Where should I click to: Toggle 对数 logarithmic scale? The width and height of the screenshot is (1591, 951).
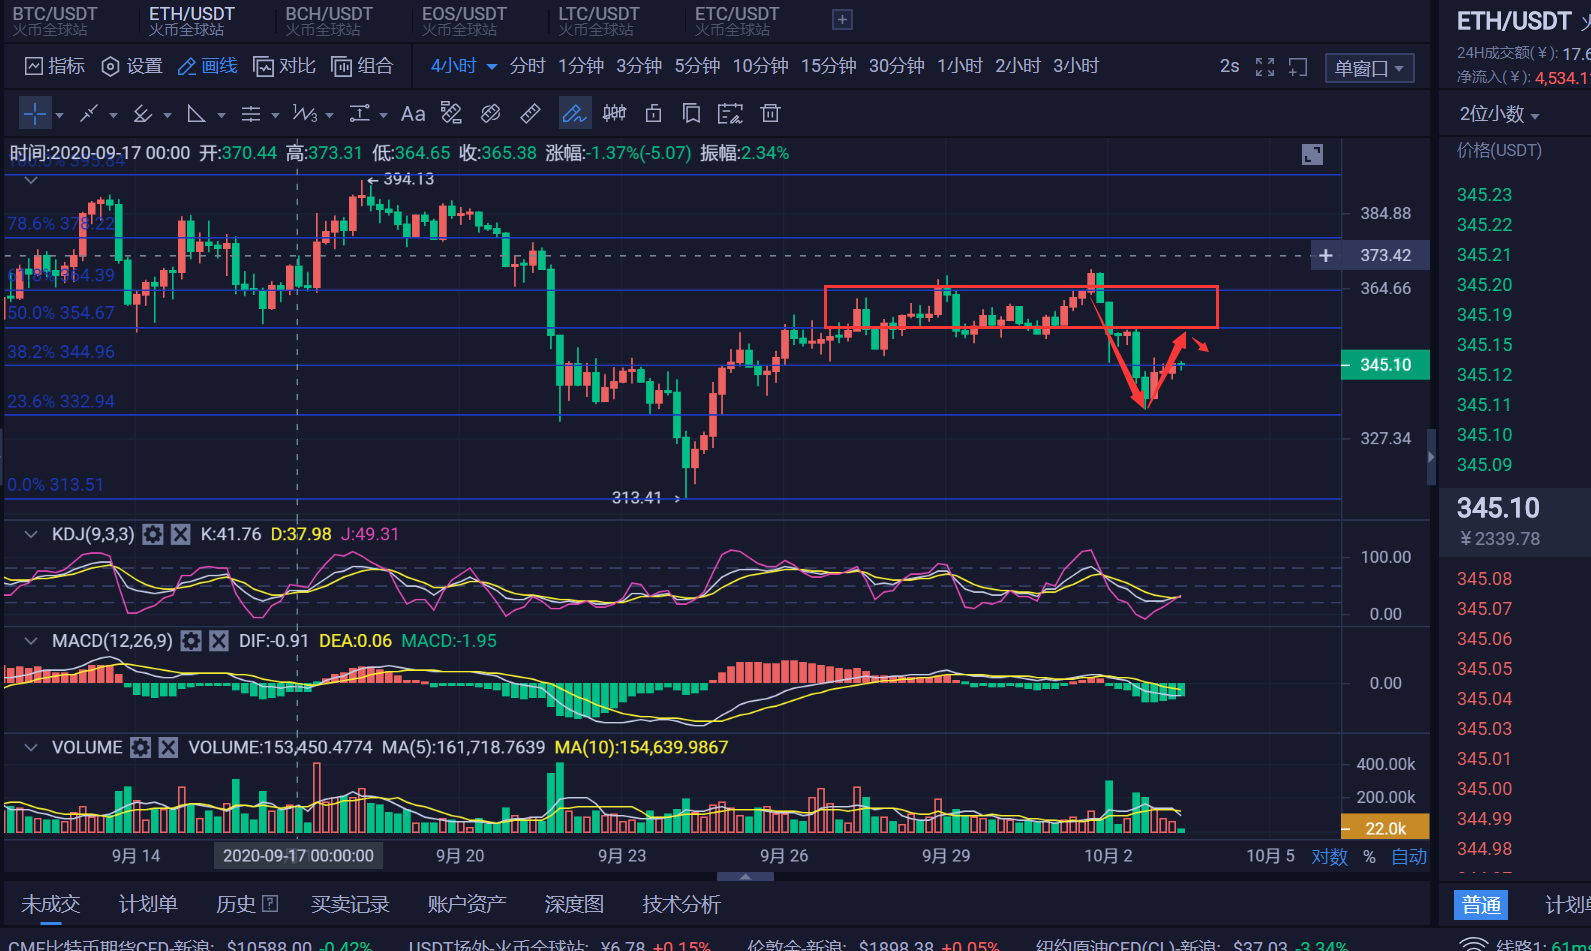1329,857
